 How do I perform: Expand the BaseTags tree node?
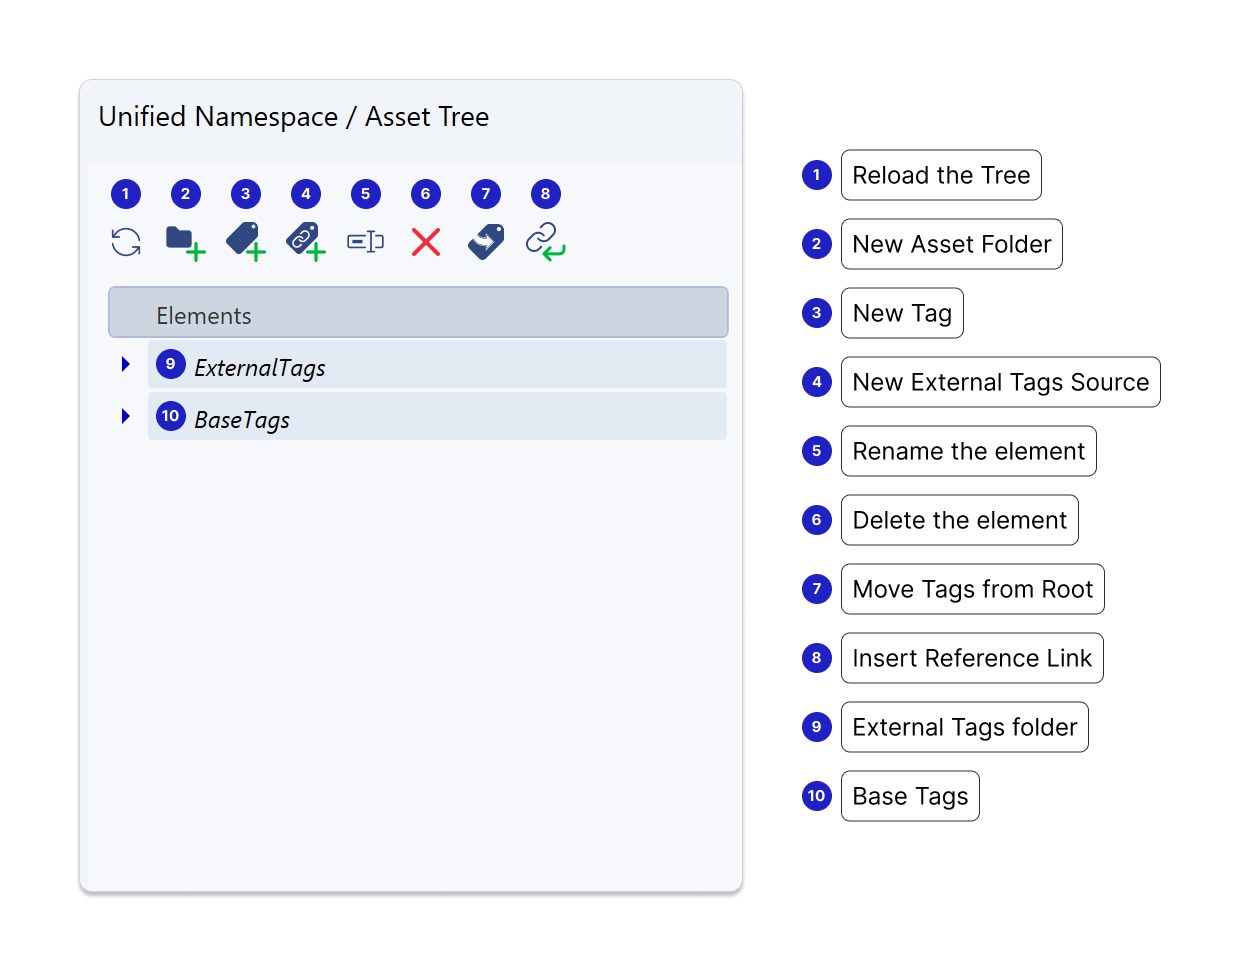(125, 416)
